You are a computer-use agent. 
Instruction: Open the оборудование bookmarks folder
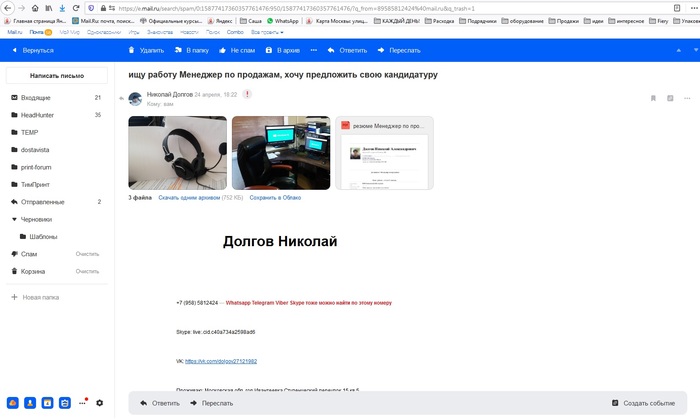click(522, 21)
